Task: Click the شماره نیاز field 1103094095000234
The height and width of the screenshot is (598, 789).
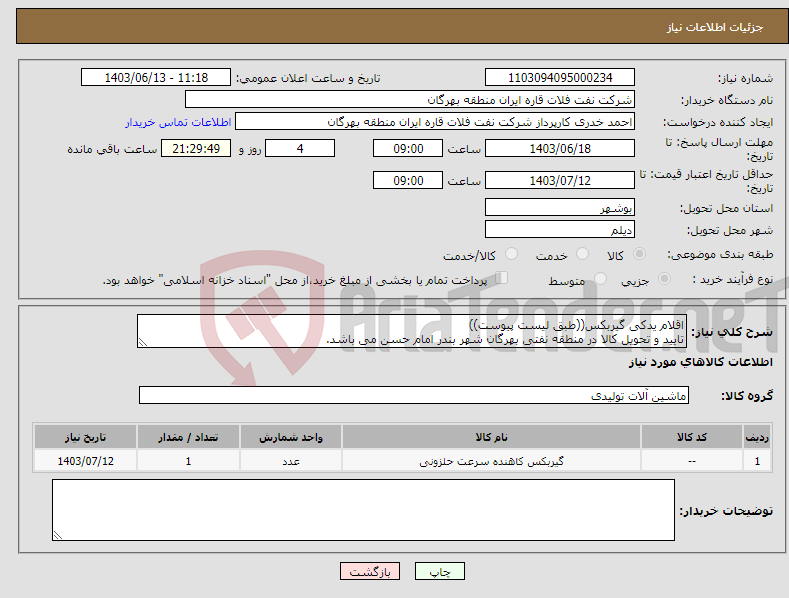Action: 560,78
